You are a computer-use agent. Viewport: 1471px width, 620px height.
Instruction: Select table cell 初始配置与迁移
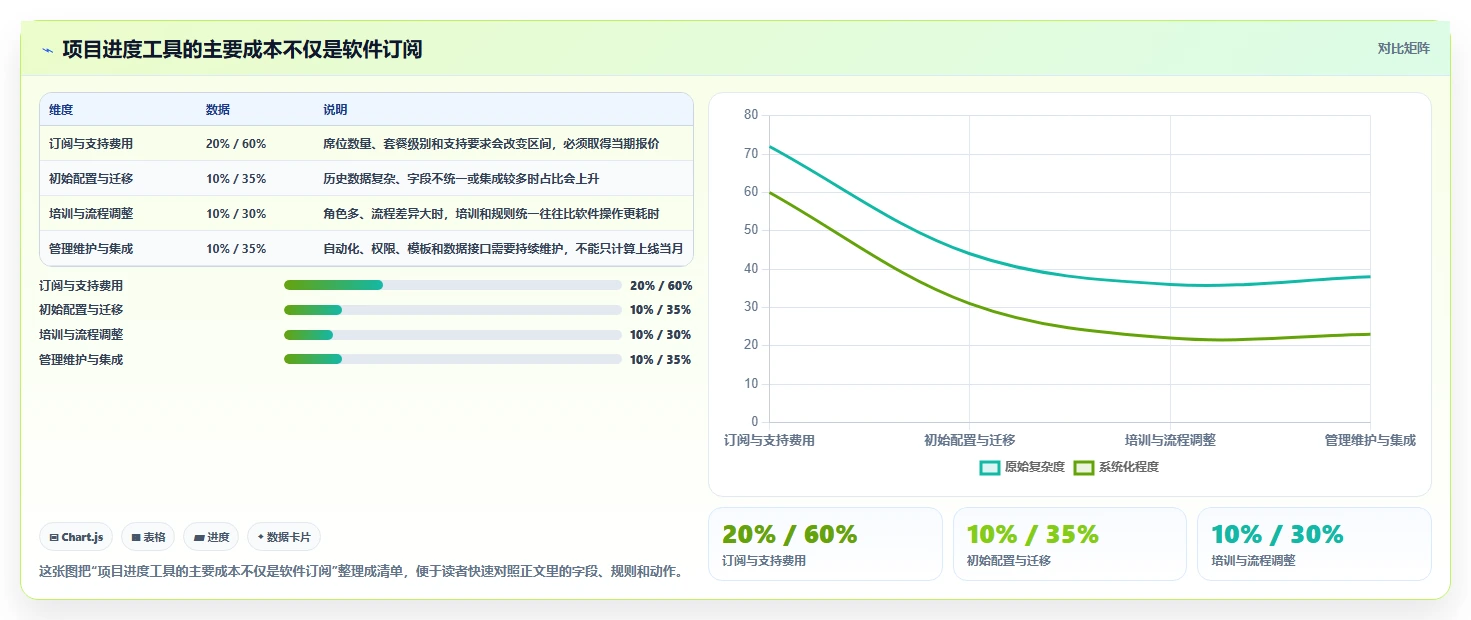[91, 179]
